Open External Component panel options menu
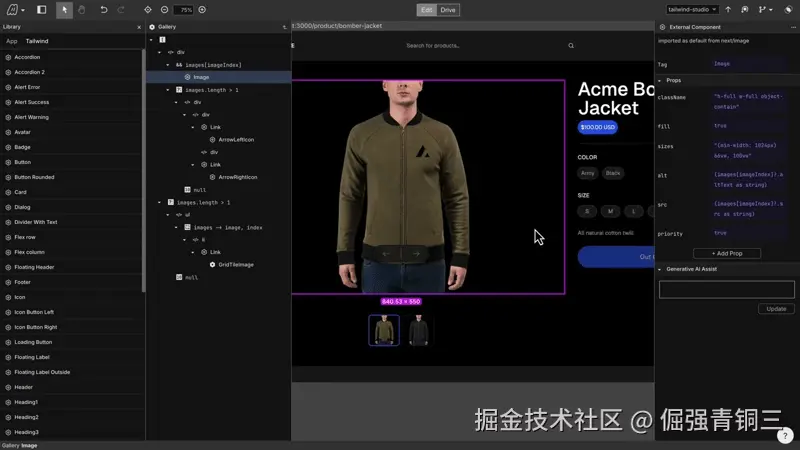Screen dimensions: 800x450 coord(793,27)
